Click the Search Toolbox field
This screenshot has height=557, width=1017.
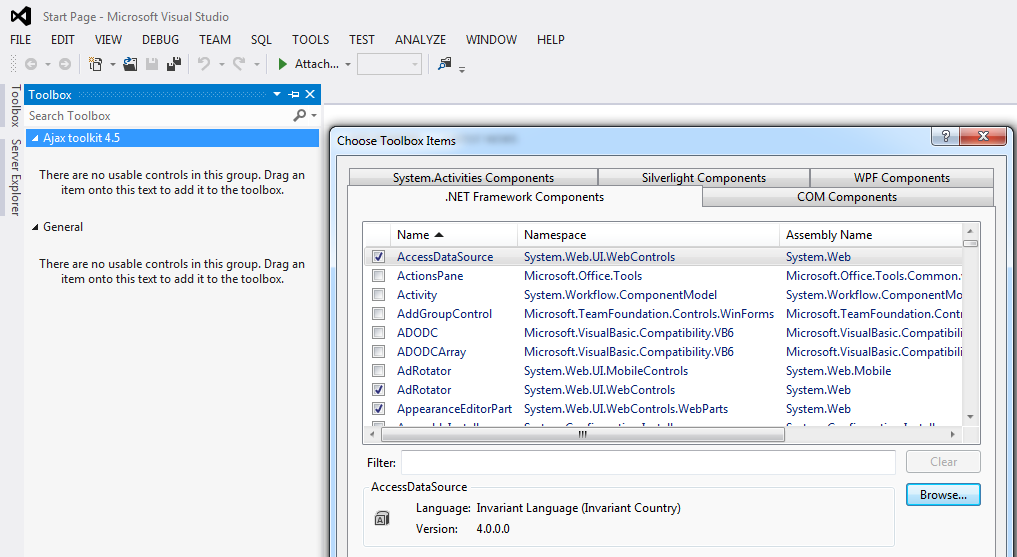(x=159, y=115)
